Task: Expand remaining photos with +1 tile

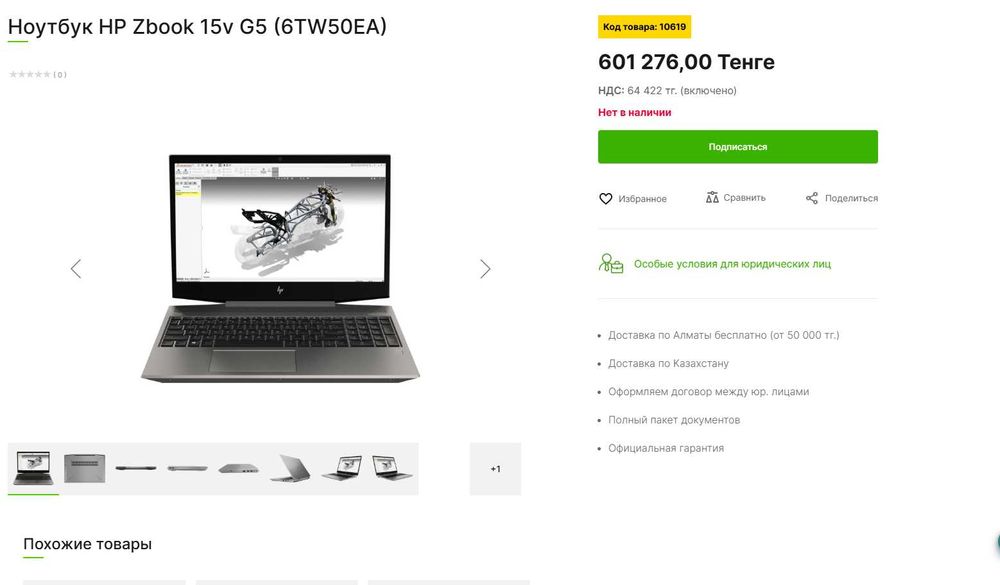Action: pyautogui.click(x=496, y=469)
